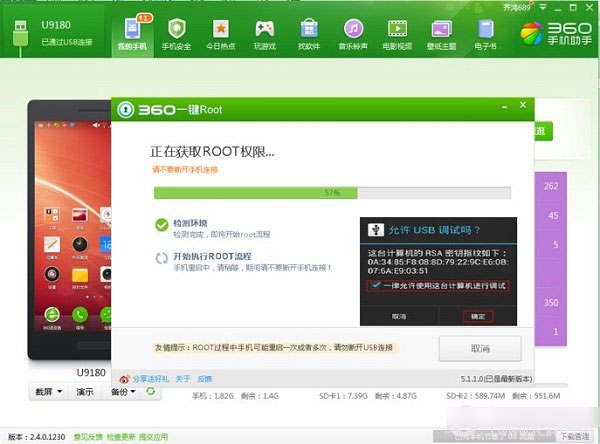Click the 360一键Root lock logo icon
The height and width of the screenshot is (444, 600).
click(126, 110)
